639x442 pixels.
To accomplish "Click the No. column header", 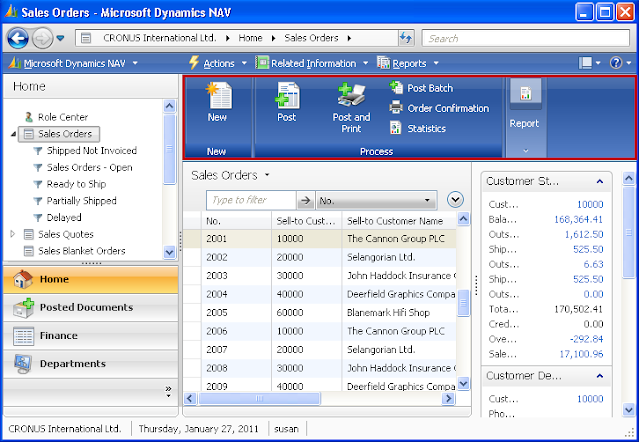I will [236, 221].
